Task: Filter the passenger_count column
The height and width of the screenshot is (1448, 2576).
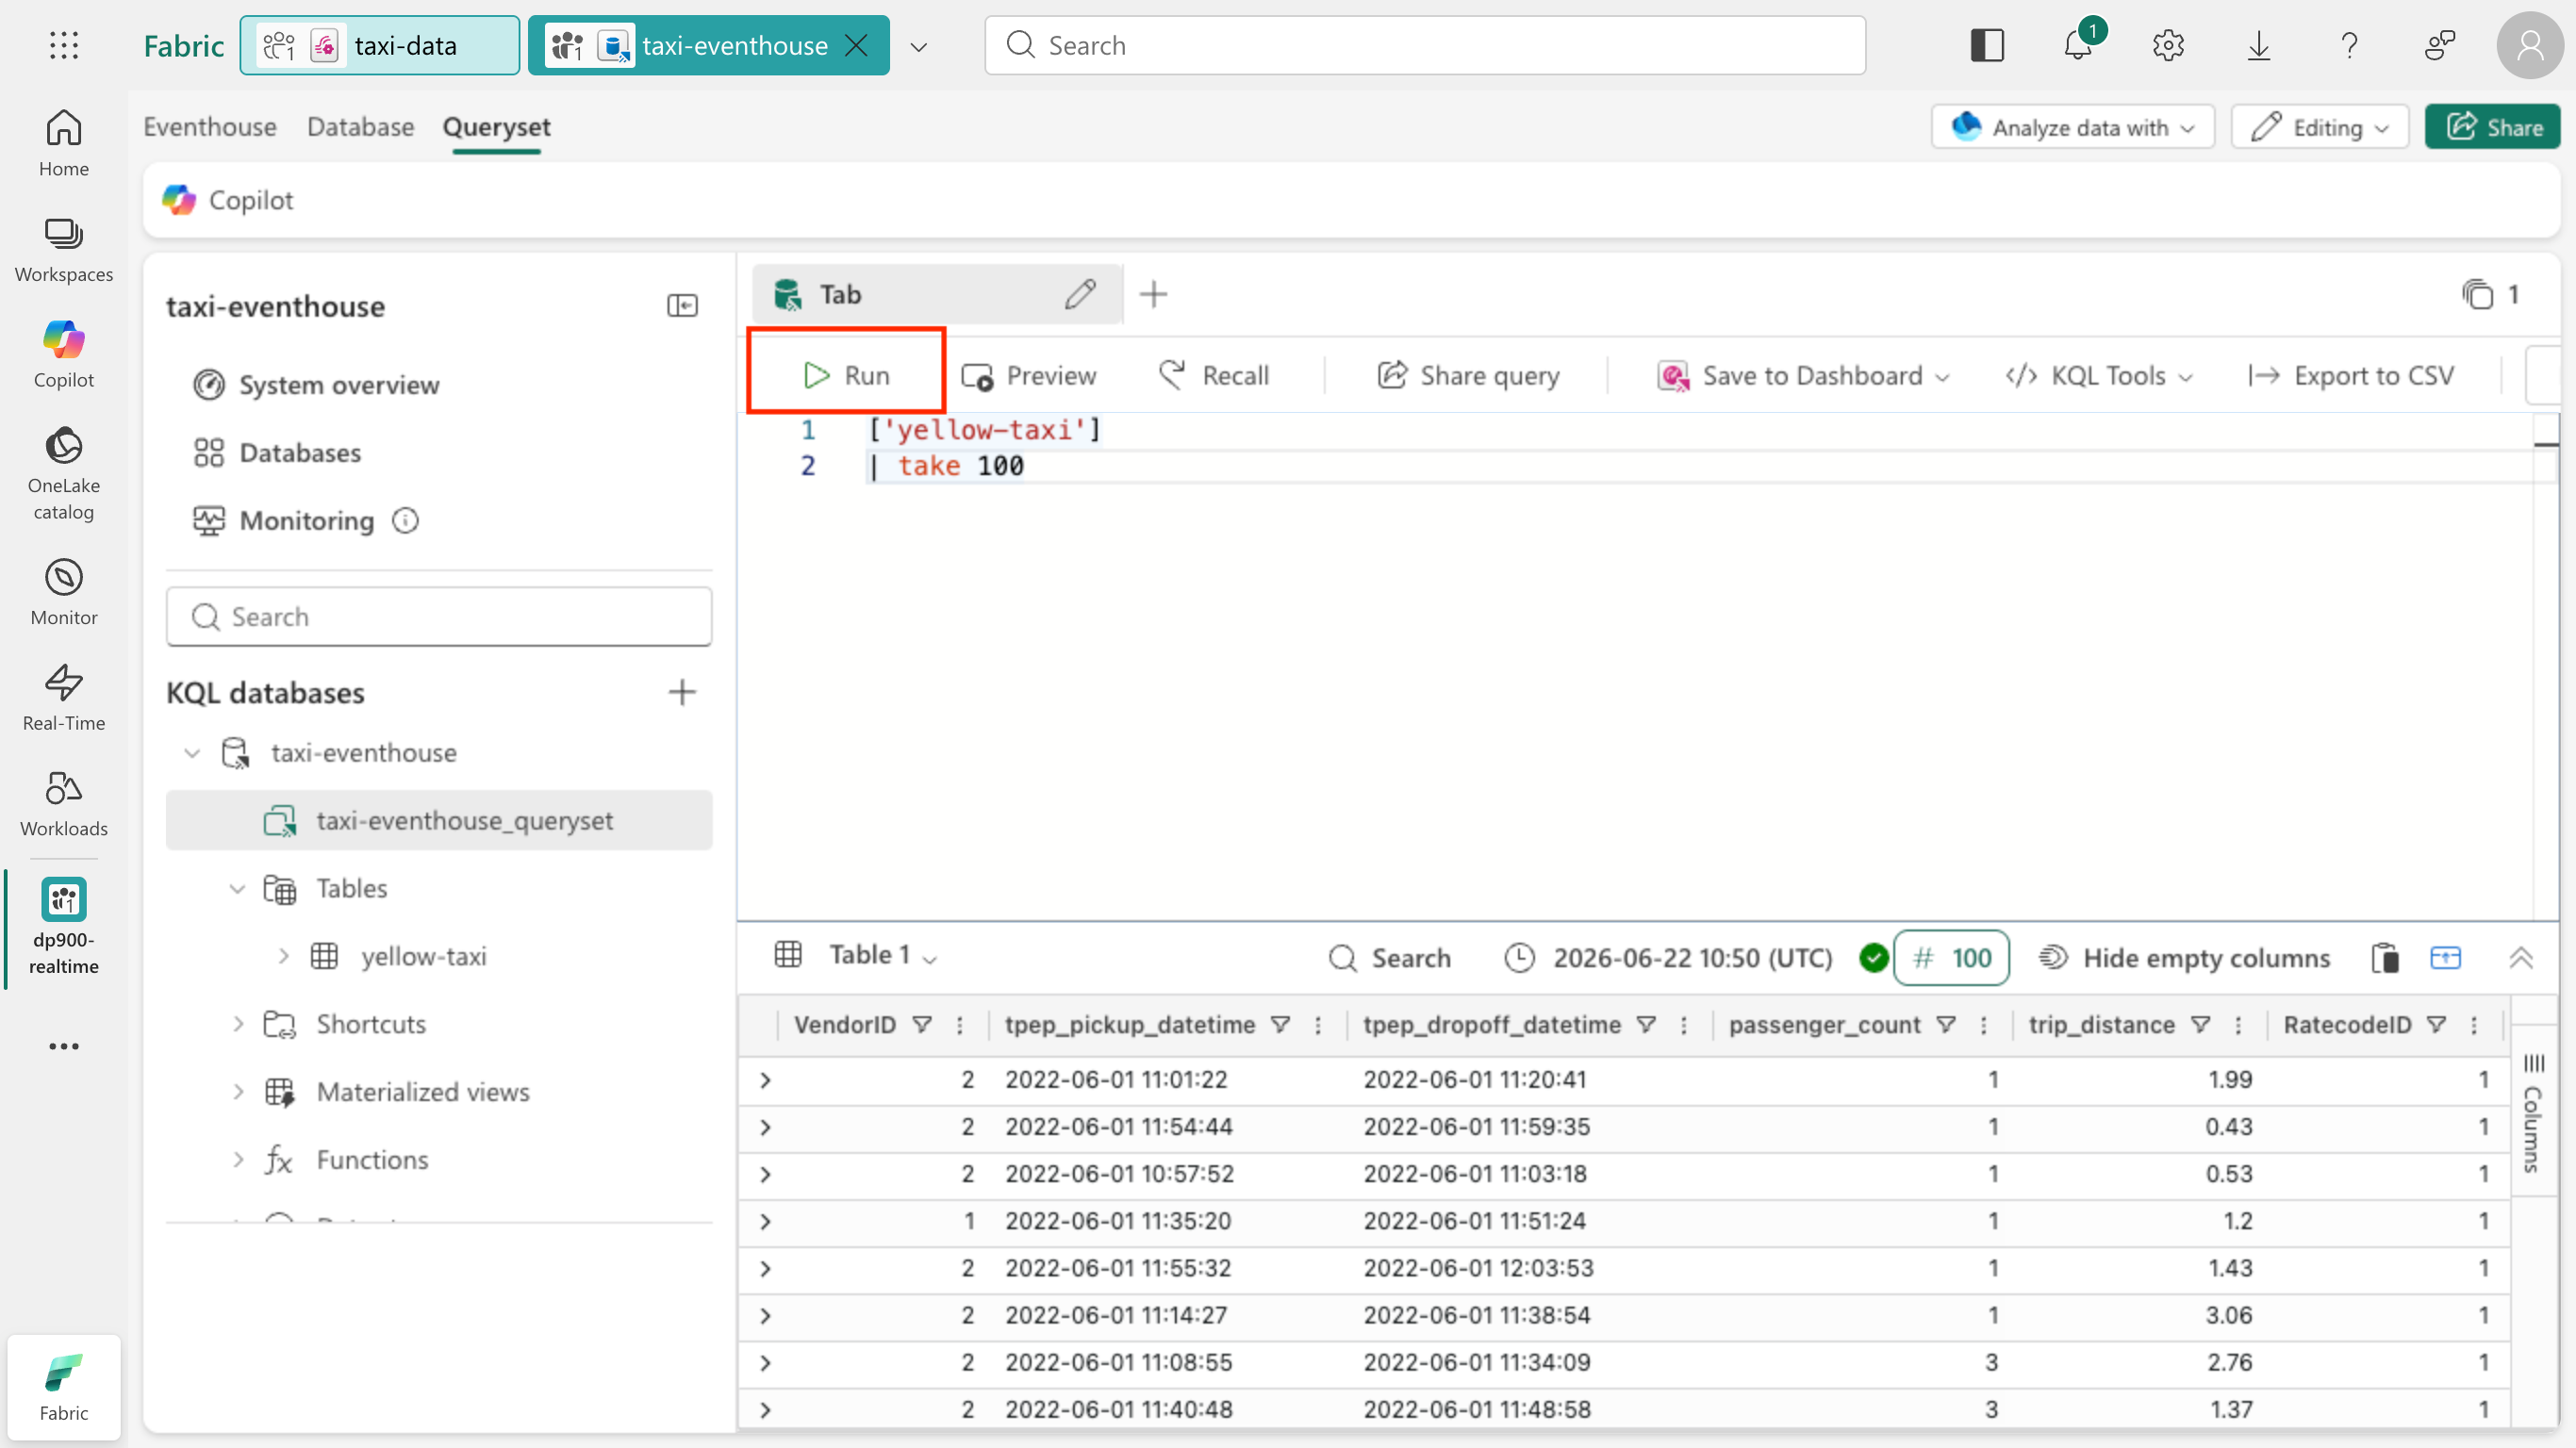Action: (x=1946, y=1025)
